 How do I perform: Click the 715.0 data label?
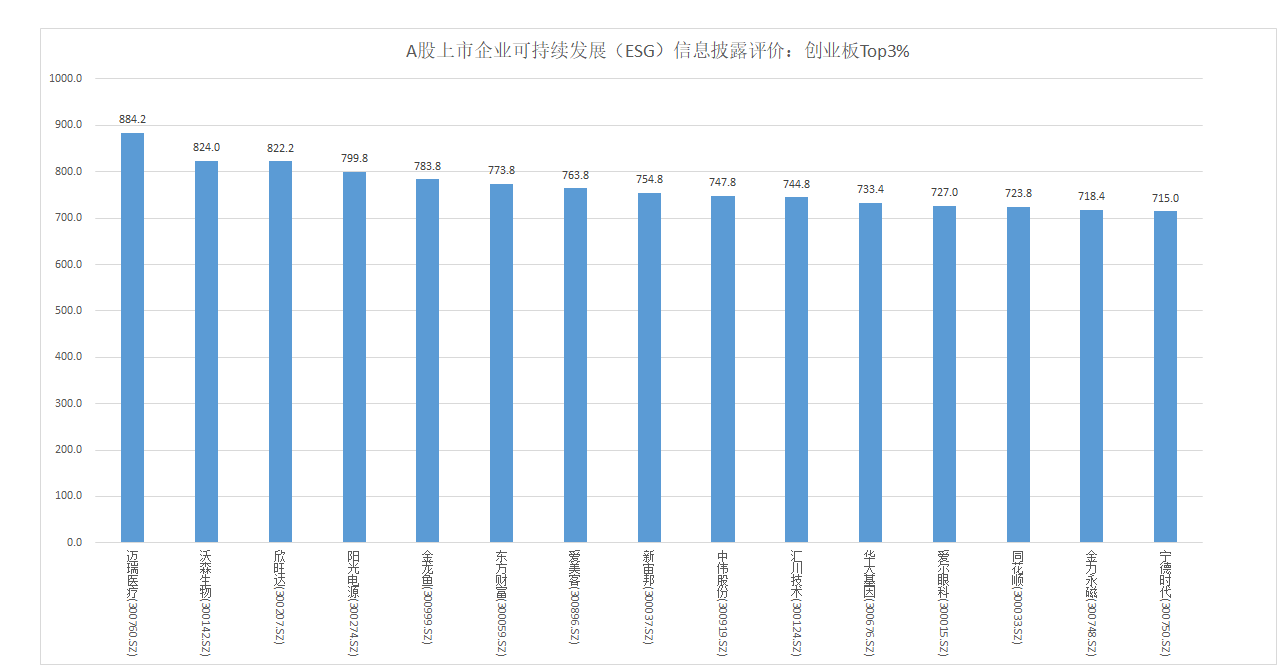(x=1166, y=198)
